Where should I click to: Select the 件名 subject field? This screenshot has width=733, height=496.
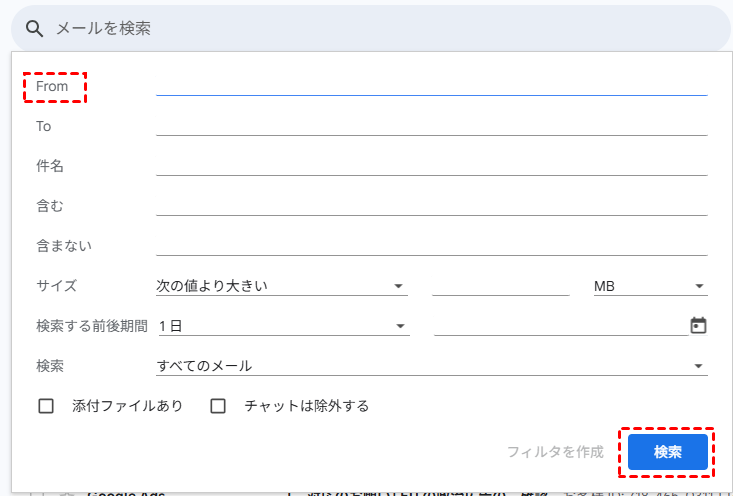point(431,166)
